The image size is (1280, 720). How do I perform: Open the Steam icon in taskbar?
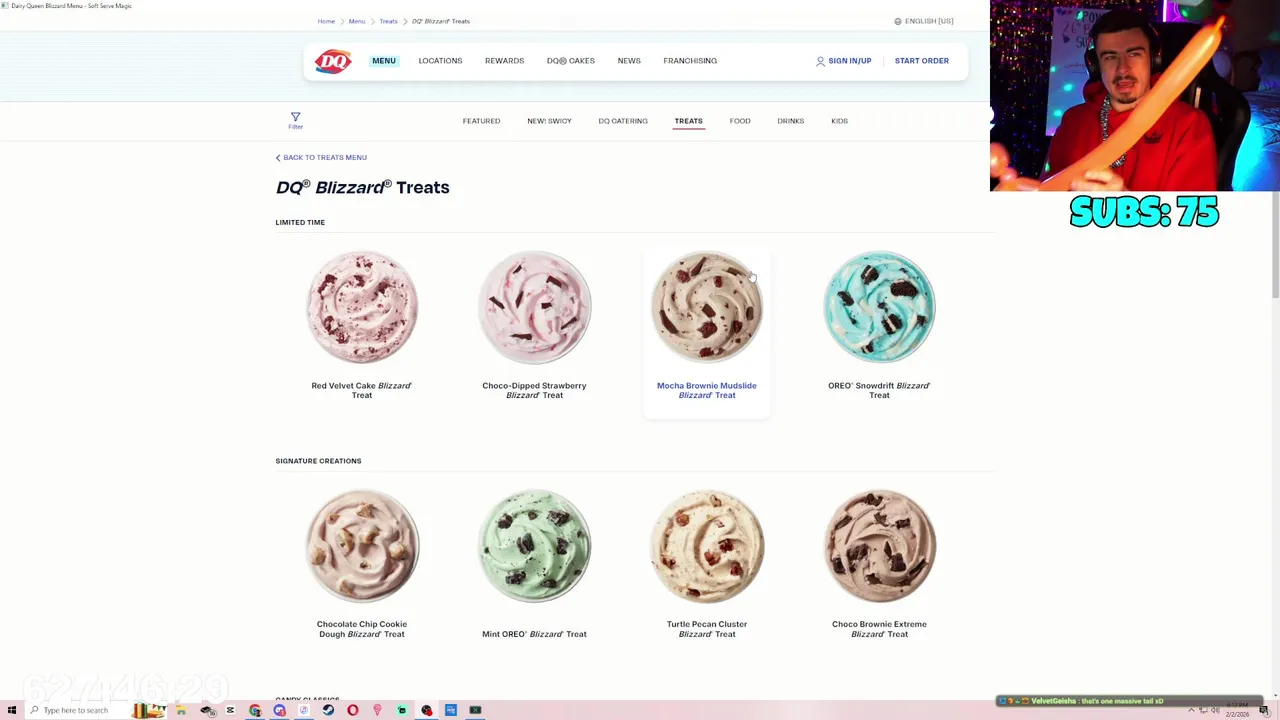[x=328, y=710]
